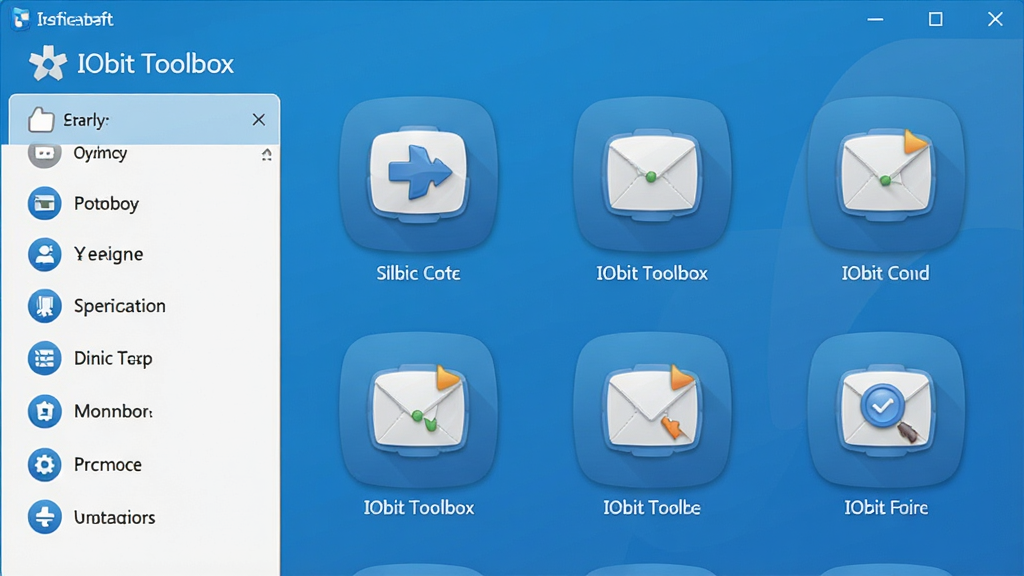This screenshot has height=576, width=1024.
Task: Close the IObit Toolbox window
Action: click(995, 20)
